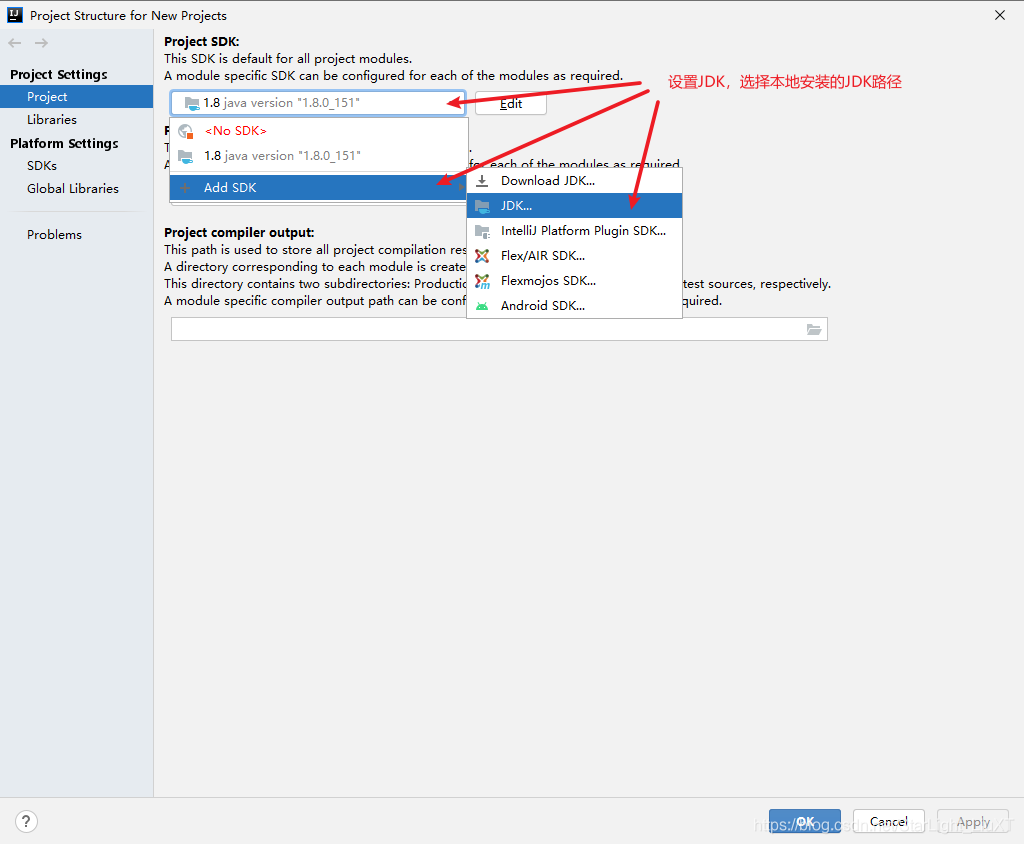Browse for compiler output folder icon
The width and height of the screenshot is (1024, 844).
tap(814, 329)
